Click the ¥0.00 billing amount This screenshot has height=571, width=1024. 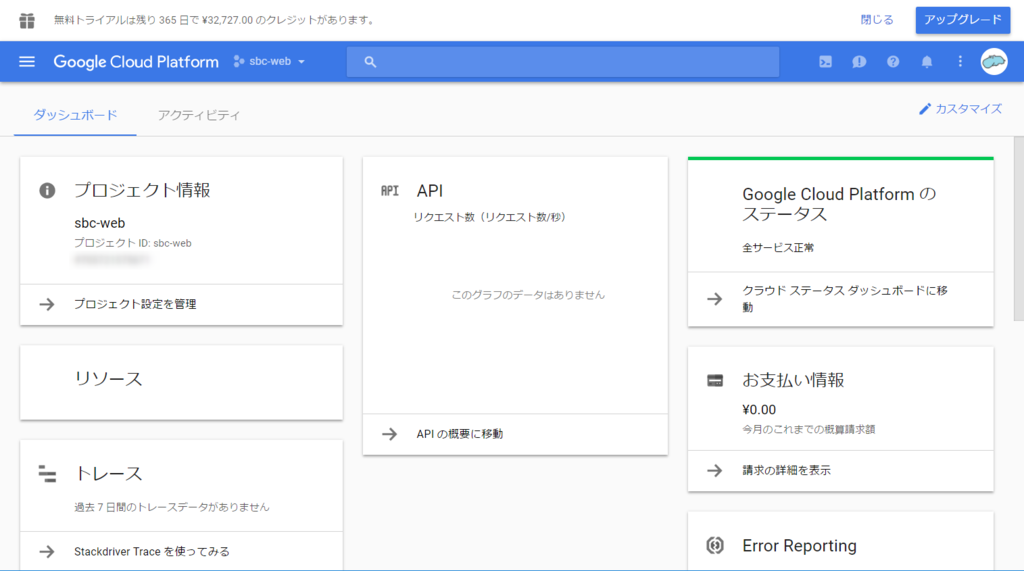coord(759,410)
